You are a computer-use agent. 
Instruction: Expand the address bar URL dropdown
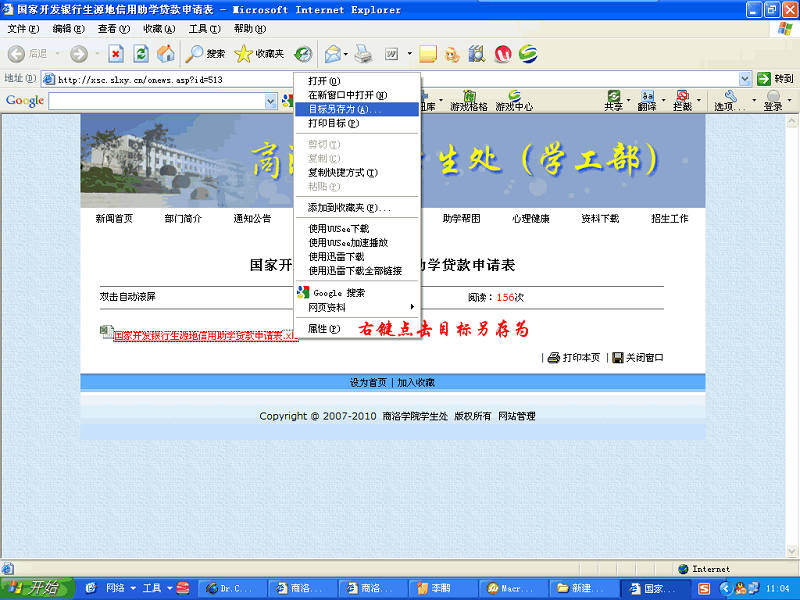pyautogui.click(x=745, y=79)
